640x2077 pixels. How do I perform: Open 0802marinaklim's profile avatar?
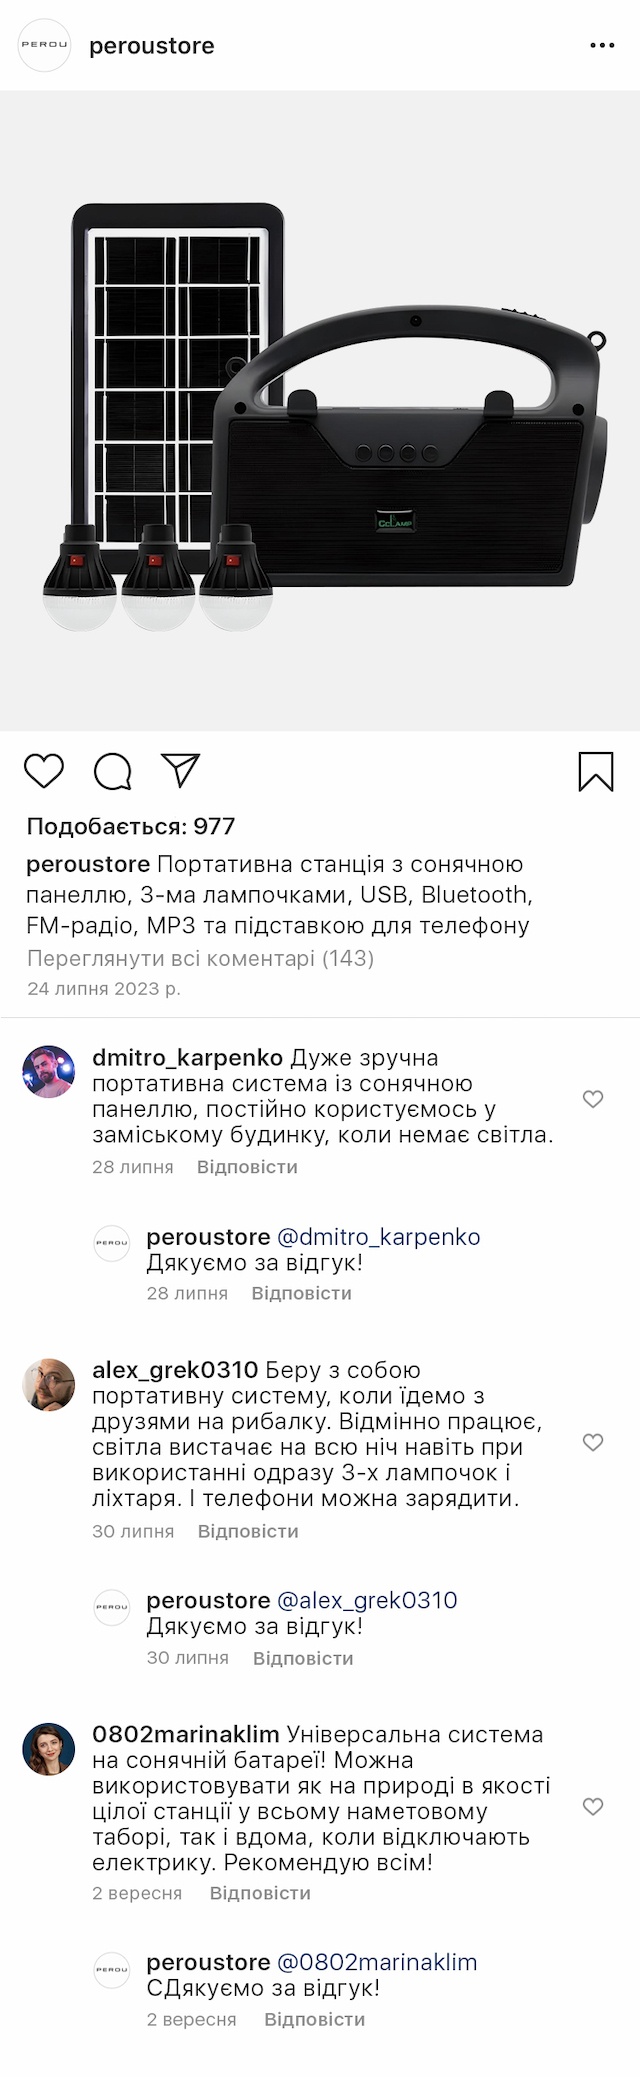point(48,1749)
